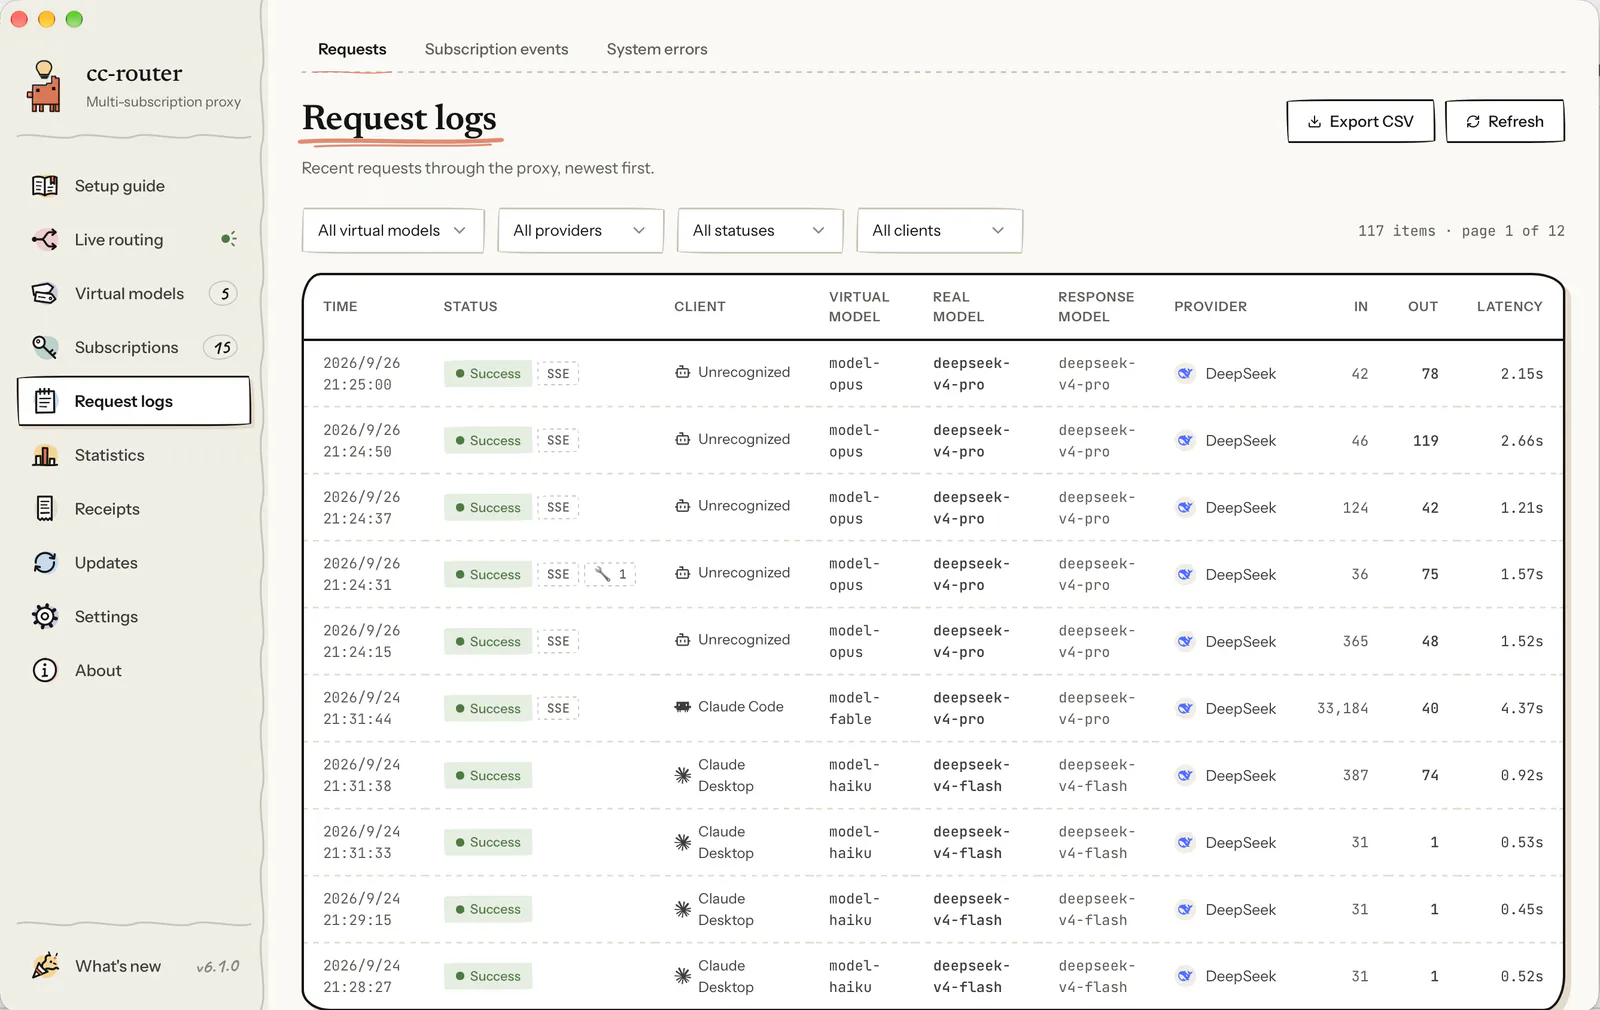Click the LATENCY column header
The width and height of the screenshot is (1600, 1010).
point(1509,307)
